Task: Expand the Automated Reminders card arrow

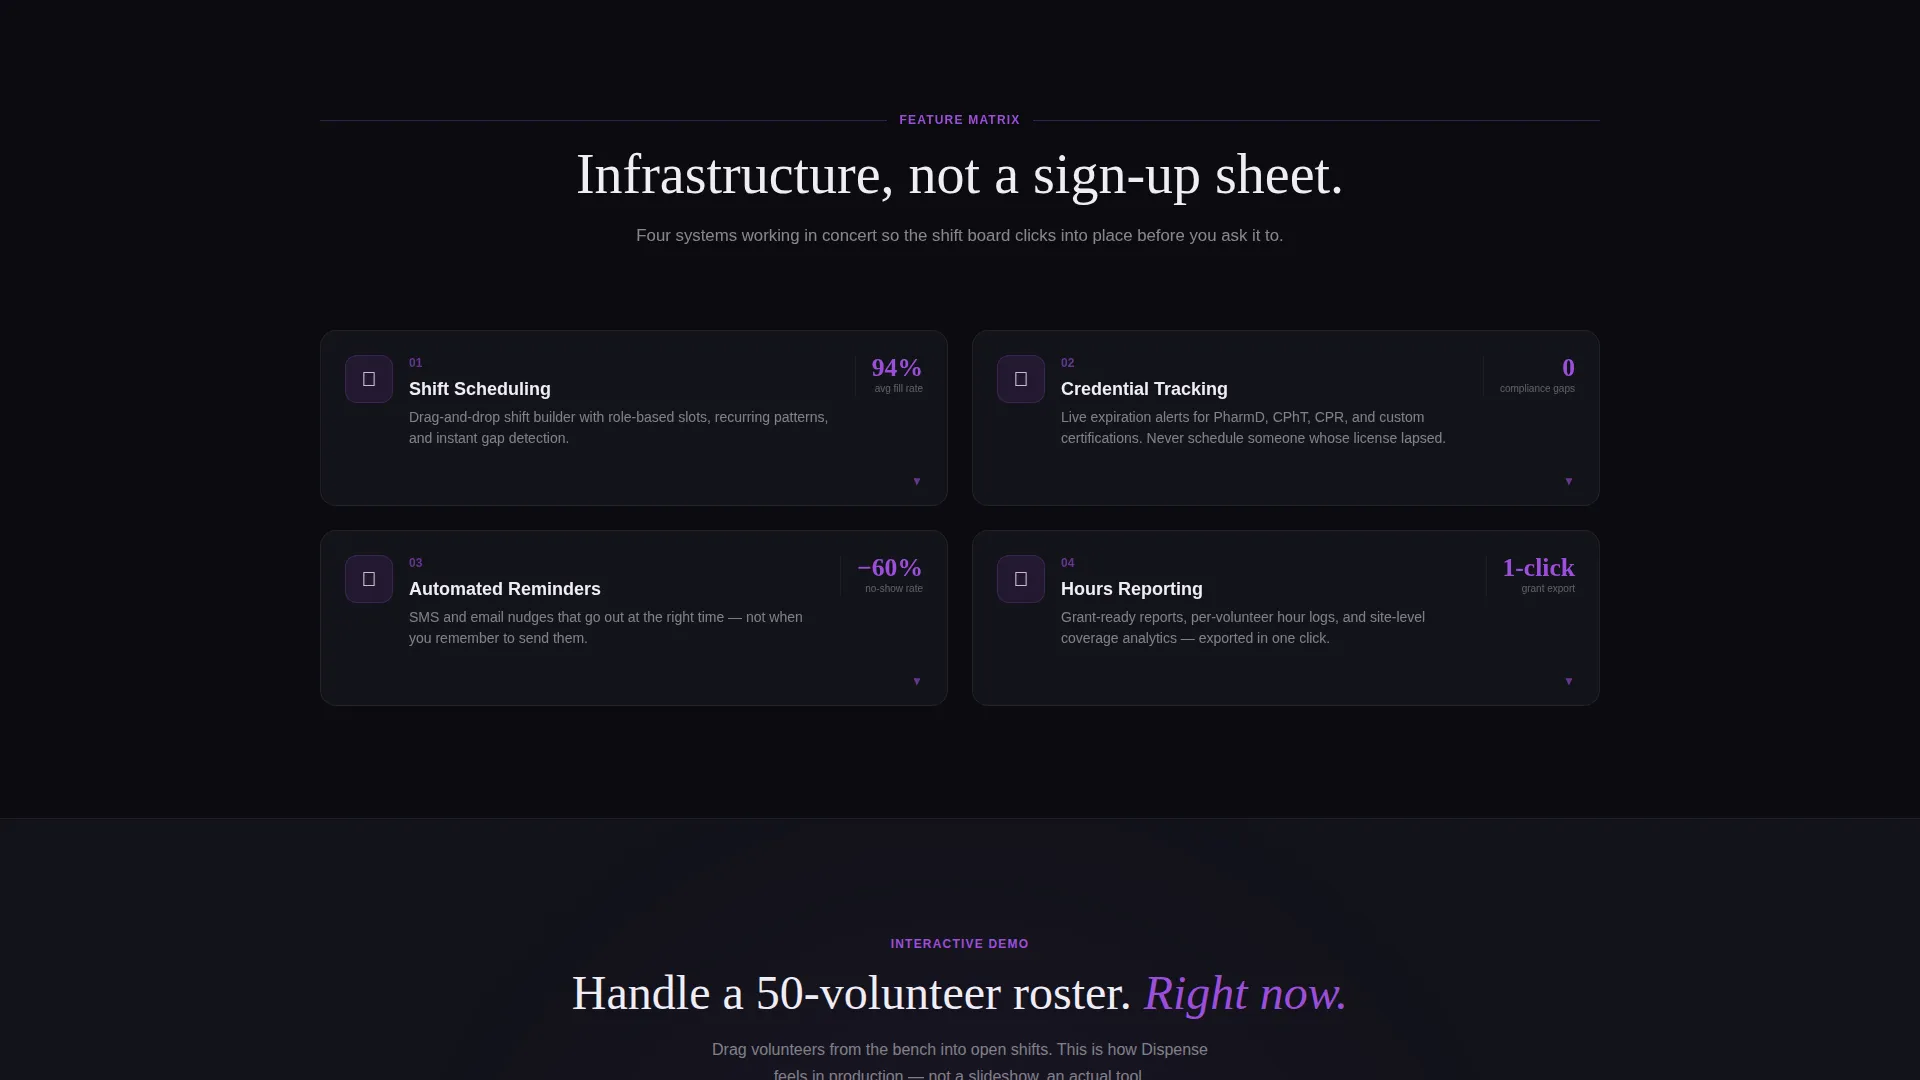Action: pos(917,682)
